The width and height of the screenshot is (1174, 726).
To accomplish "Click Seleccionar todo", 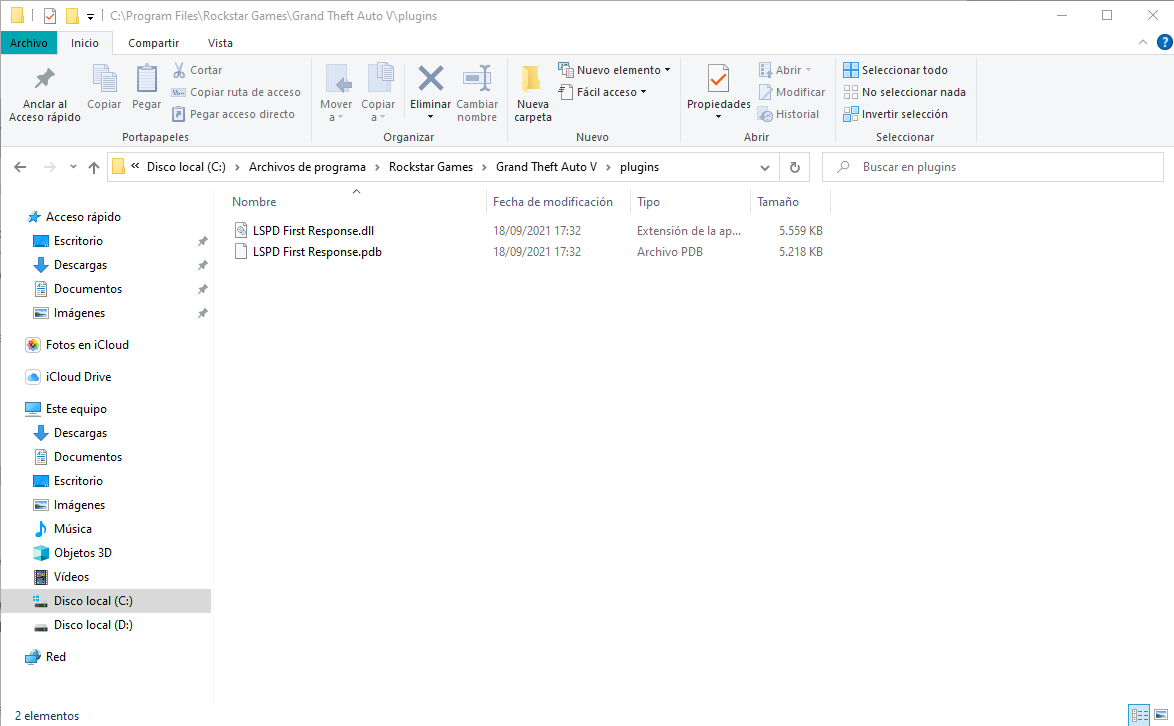I will coord(895,70).
